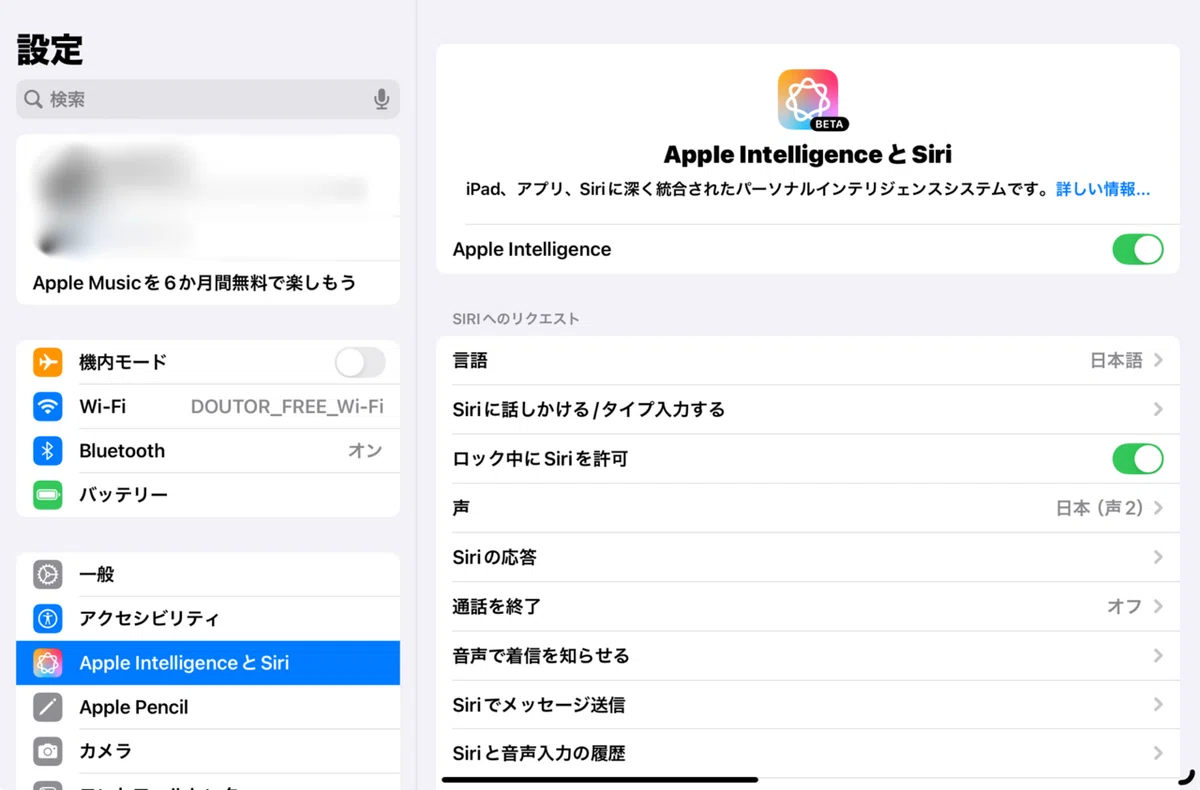Click the オフ value for 通話を終了
This screenshot has height=790, width=1200.
(1124, 606)
